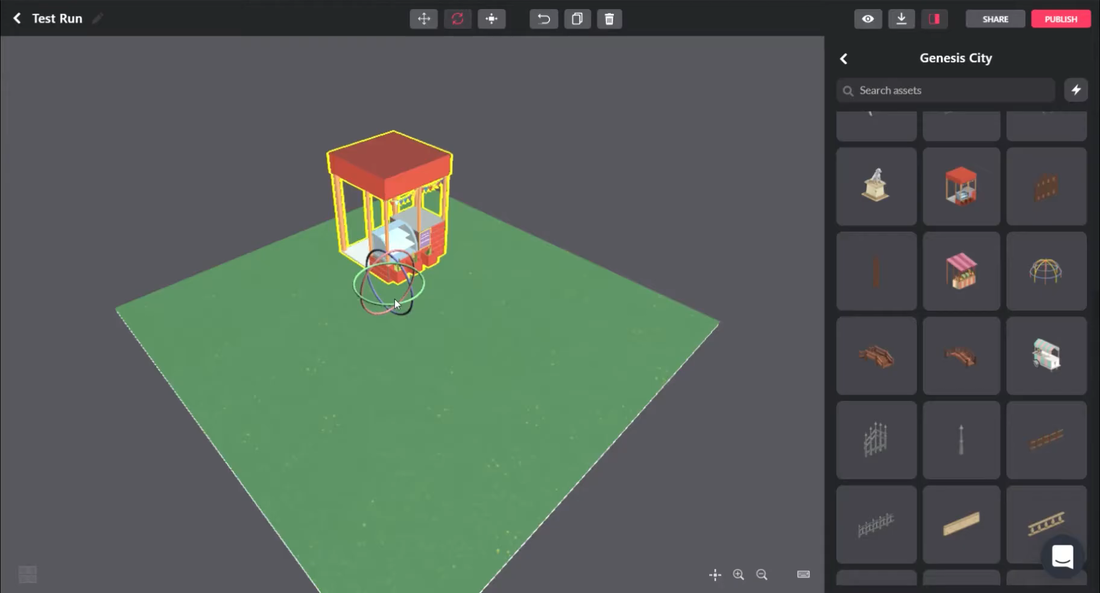Rename project using pencil icon
1100x593 pixels.
click(x=97, y=19)
